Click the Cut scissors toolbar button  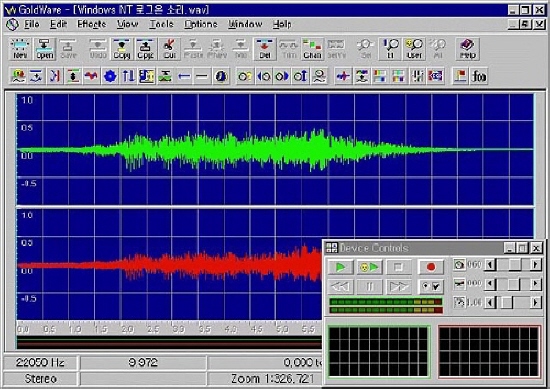[169, 49]
